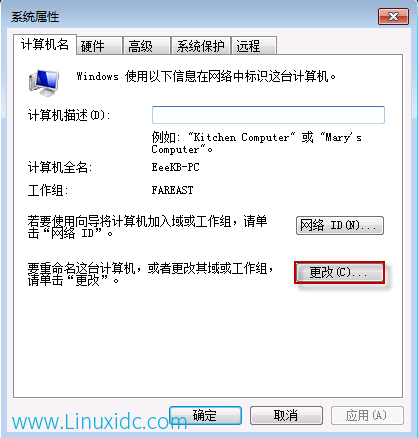Close the 系统属性 dialog with X
This screenshot has height=438, width=418.
(x=393, y=16)
